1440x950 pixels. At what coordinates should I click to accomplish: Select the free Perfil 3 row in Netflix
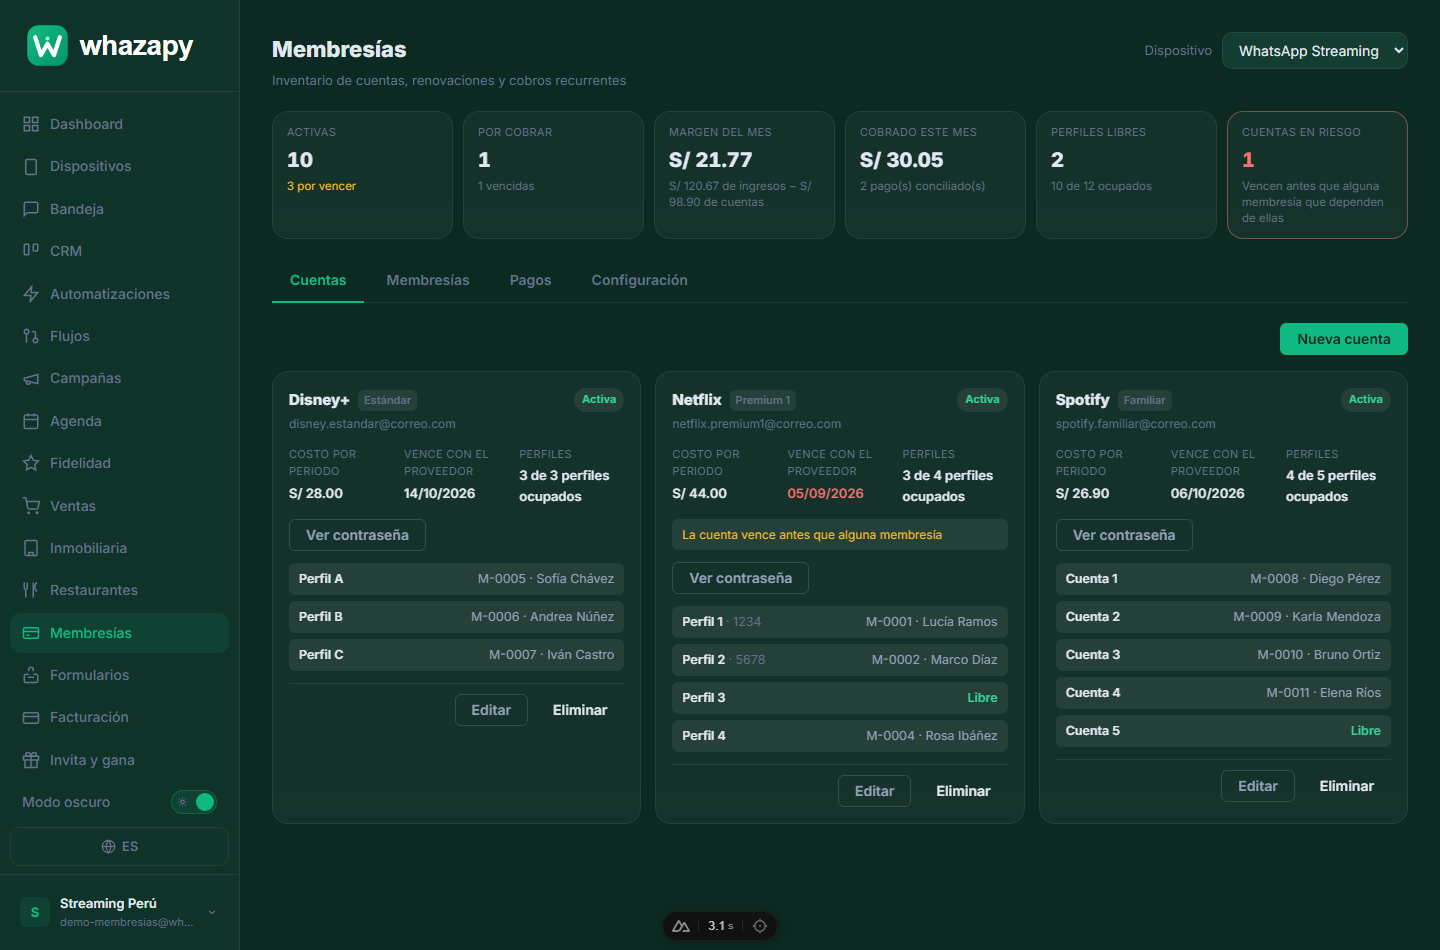click(840, 698)
